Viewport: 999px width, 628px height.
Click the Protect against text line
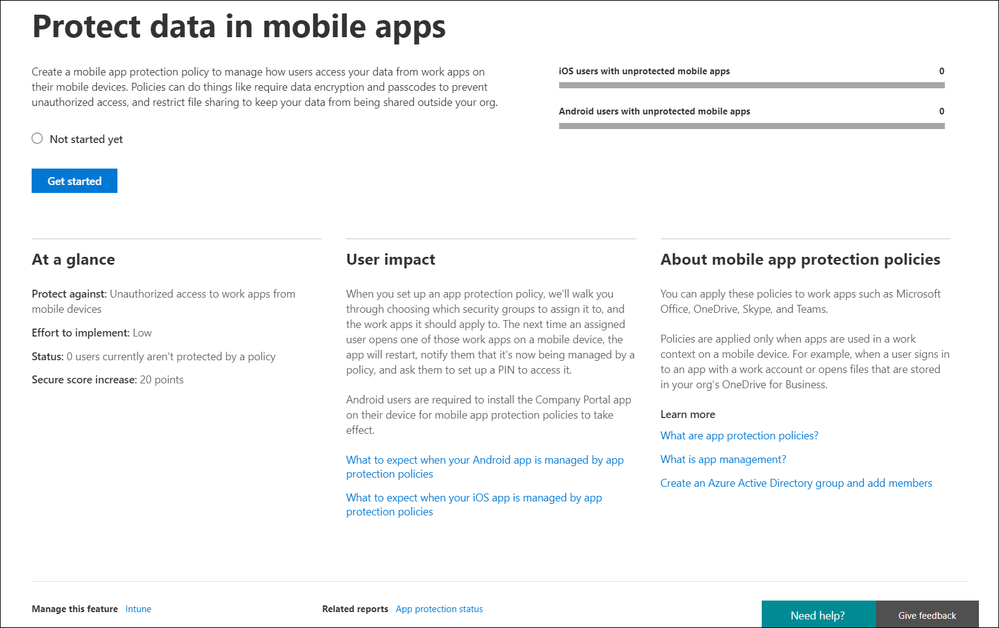pos(164,301)
